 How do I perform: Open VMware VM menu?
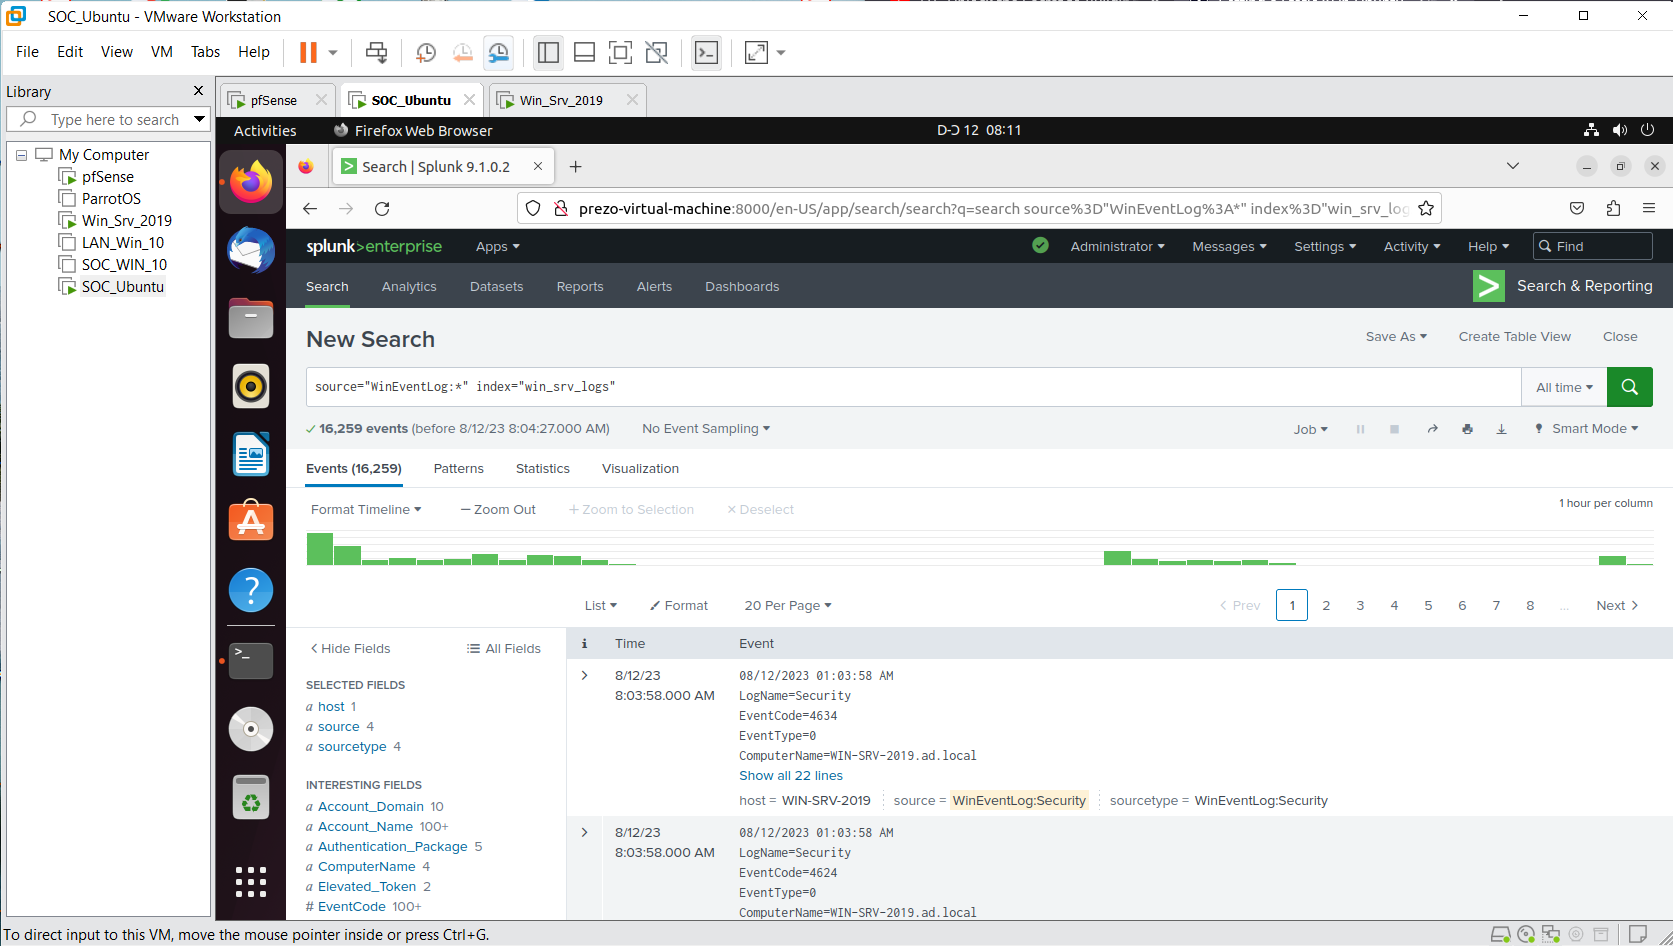point(162,52)
